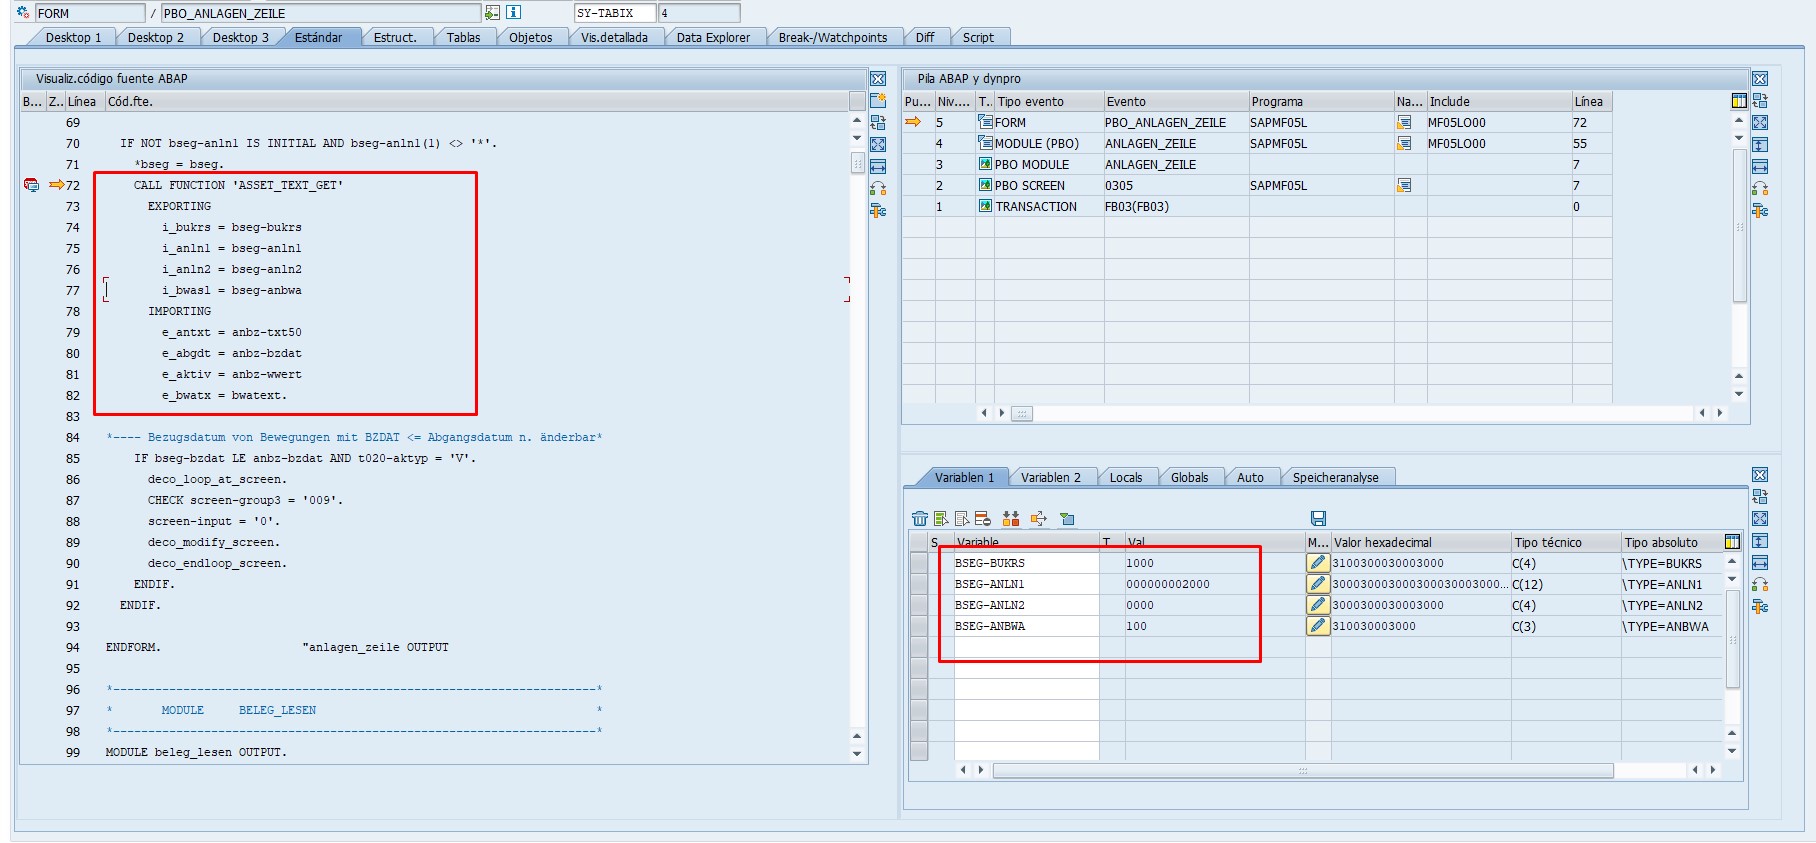Open settings icon of variables panel
Image resolution: width=1816 pixels, height=843 pixels.
[1760, 607]
